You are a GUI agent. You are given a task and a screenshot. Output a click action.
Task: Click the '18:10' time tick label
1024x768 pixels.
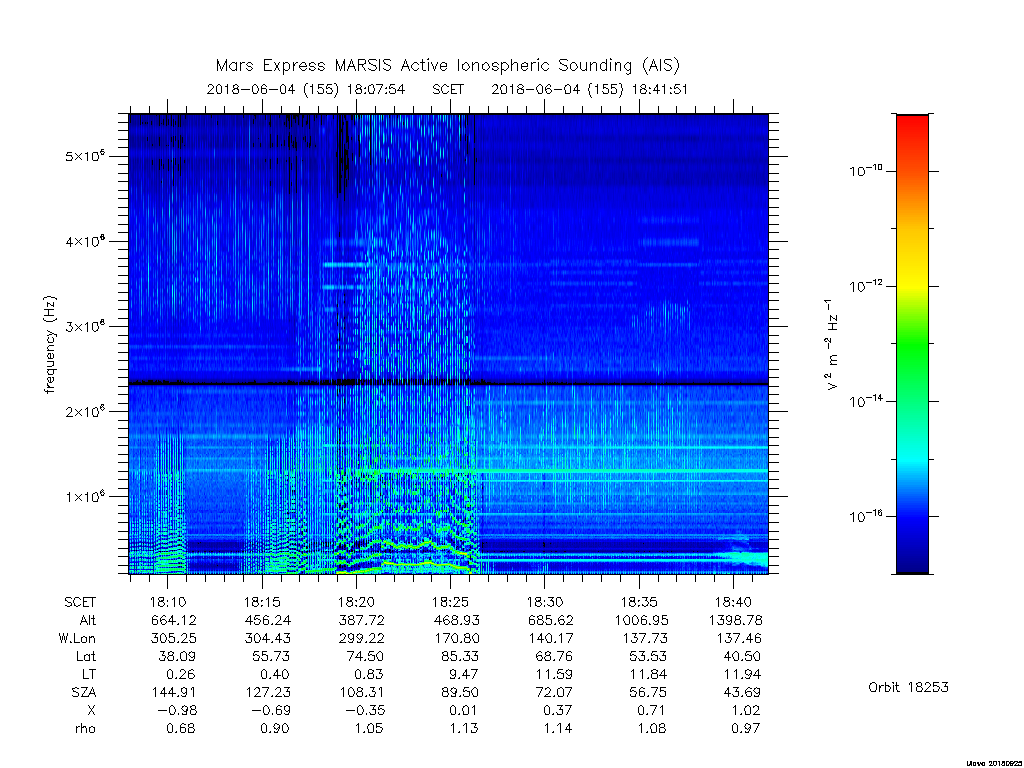(x=168, y=602)
